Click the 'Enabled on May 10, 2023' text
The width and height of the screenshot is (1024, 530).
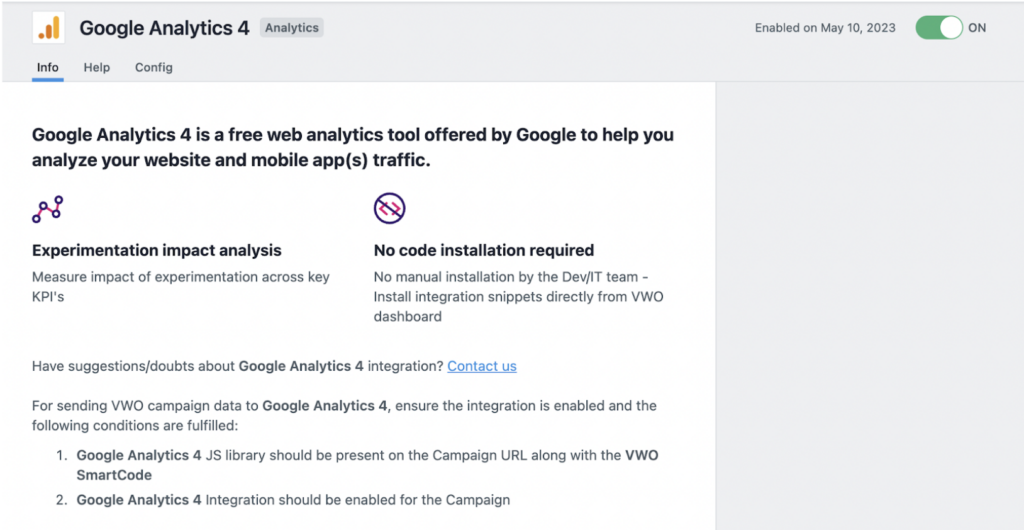click(x=825, y=28)
